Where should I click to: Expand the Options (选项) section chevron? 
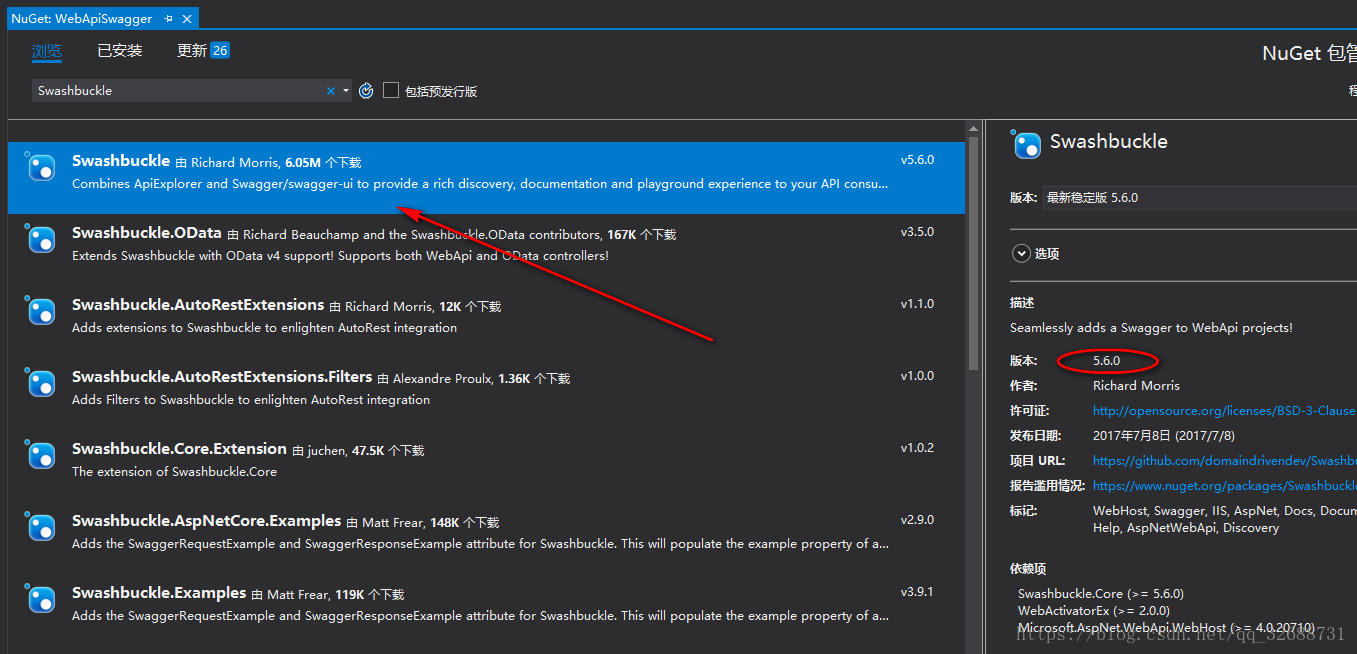pos(1022,254)
